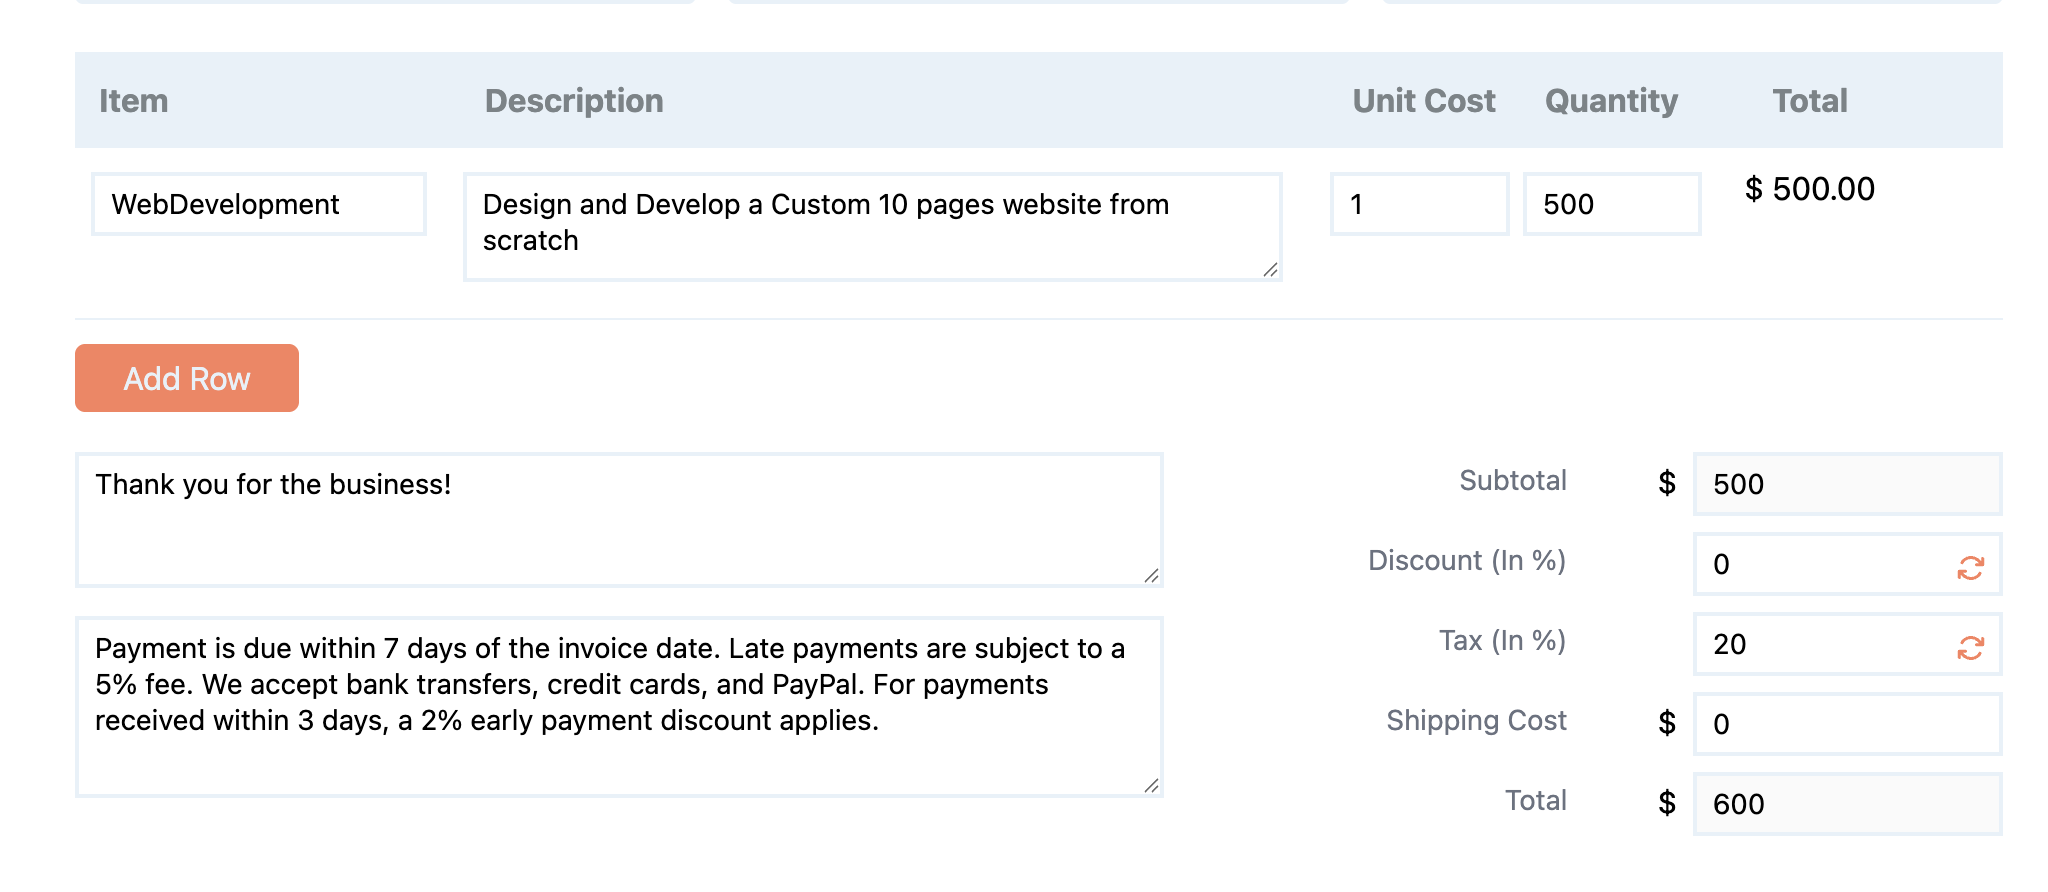
Task: Click the Item column header
Action: (133, 100)
